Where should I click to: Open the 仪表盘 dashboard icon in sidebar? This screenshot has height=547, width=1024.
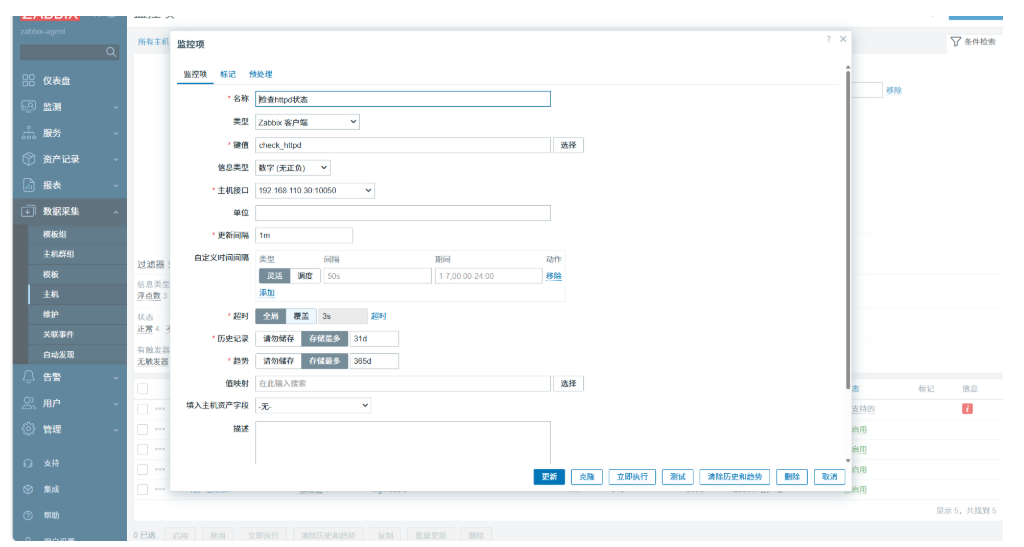[29, 80]
